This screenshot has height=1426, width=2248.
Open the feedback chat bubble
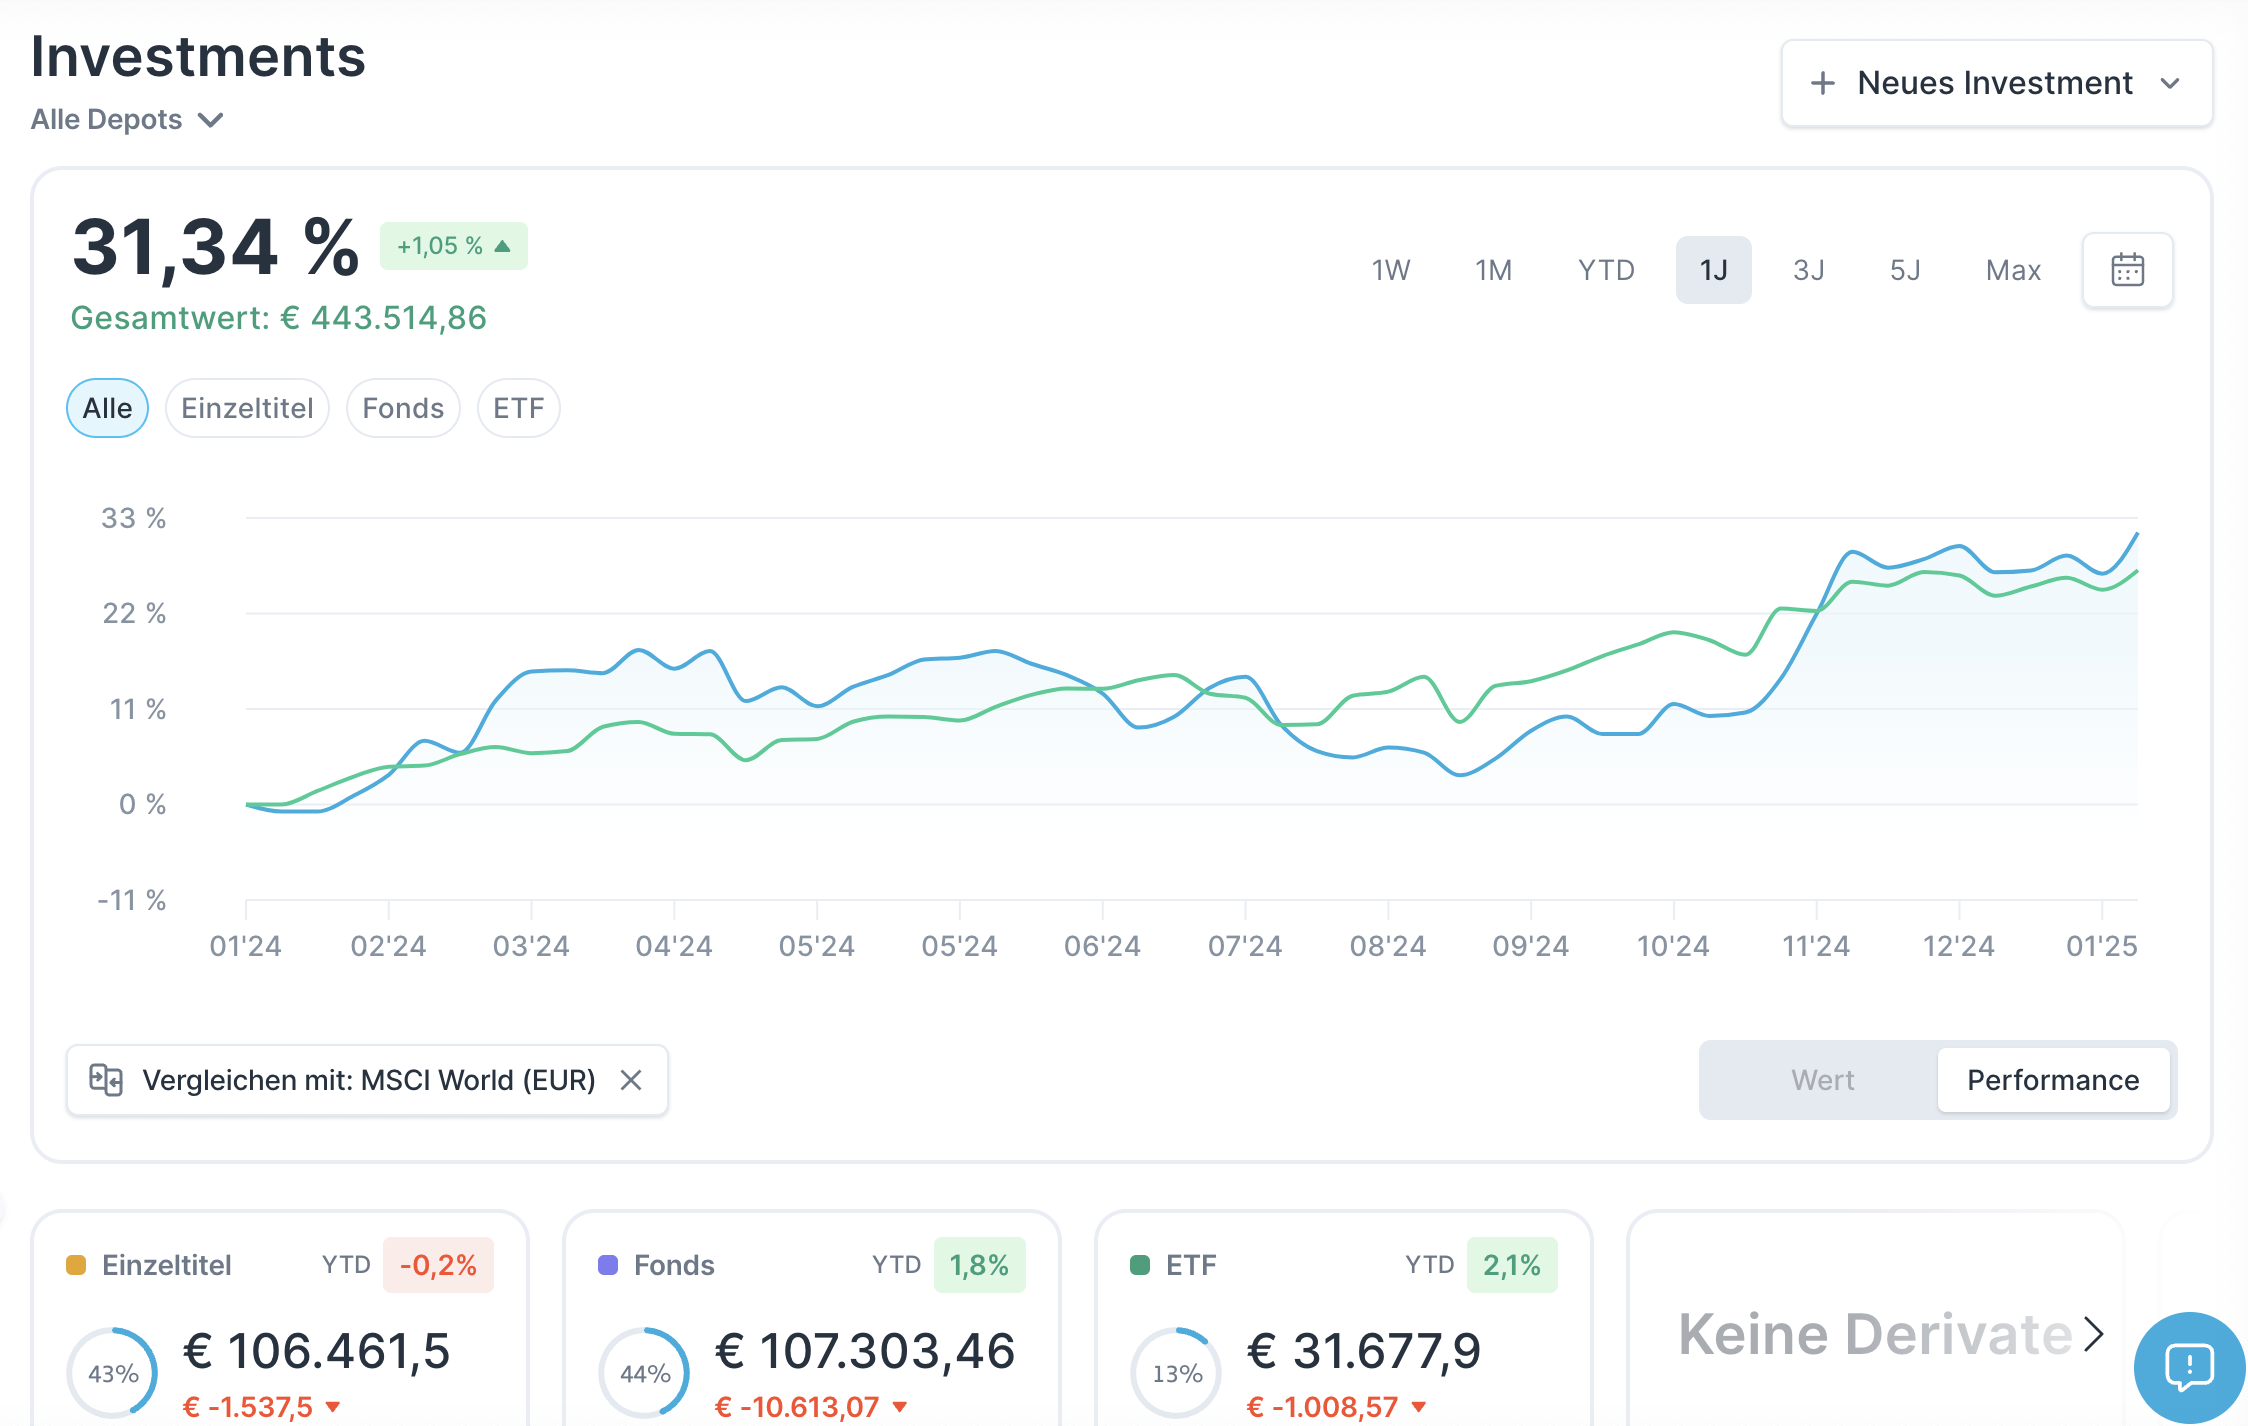click(2189, 1367)
